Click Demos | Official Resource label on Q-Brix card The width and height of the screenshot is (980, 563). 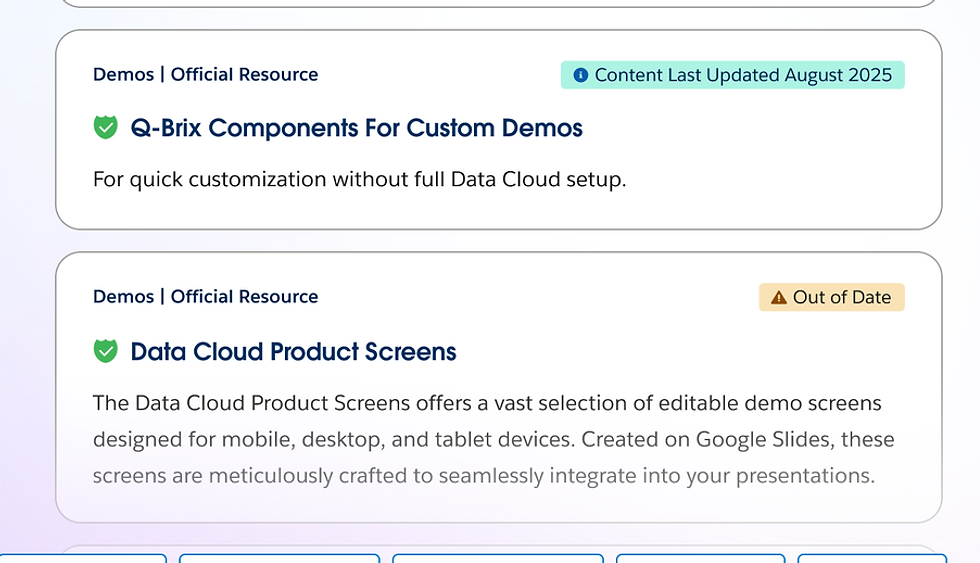pyautogui.click(x=206, y=74)
